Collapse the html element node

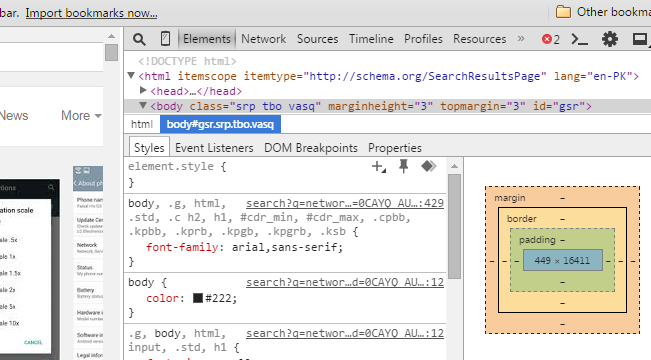click(131, 76)
